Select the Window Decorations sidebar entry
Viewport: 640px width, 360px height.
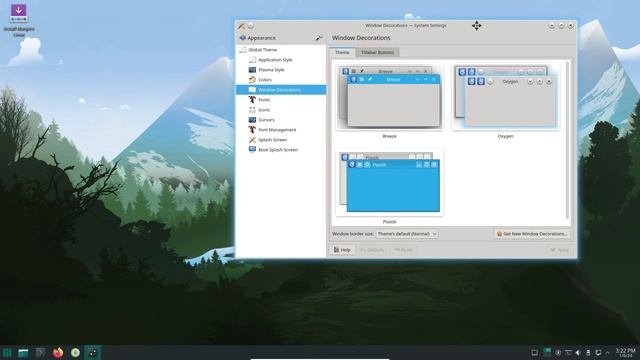pyautogui.click(x=281, y=90)
